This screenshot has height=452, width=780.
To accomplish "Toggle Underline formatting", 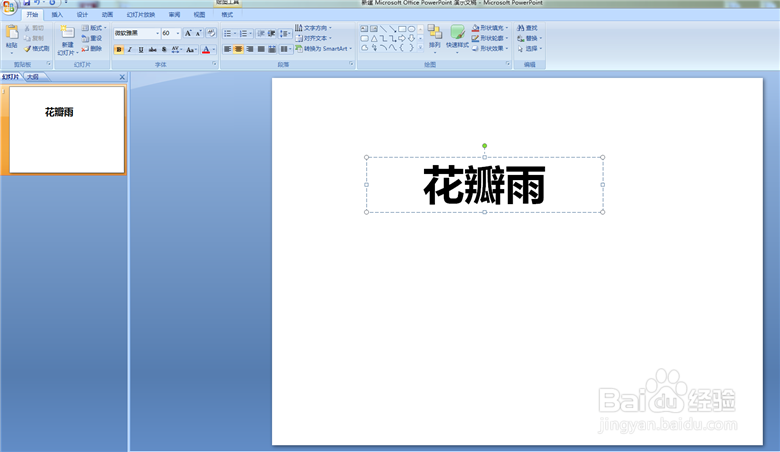I will tap(141, 50).
